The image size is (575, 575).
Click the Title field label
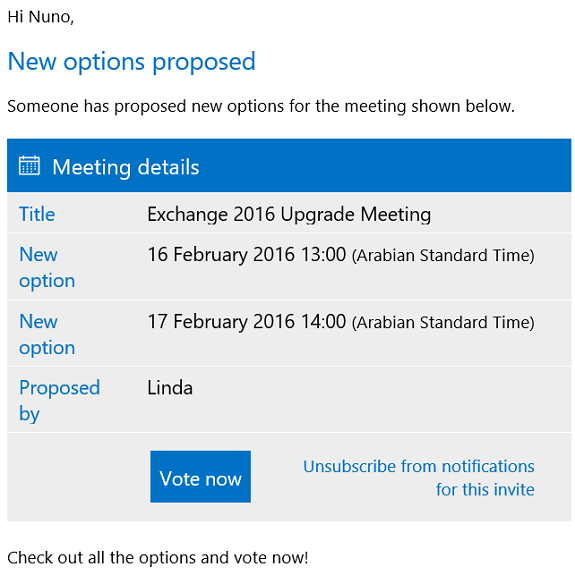pos(37,214)
